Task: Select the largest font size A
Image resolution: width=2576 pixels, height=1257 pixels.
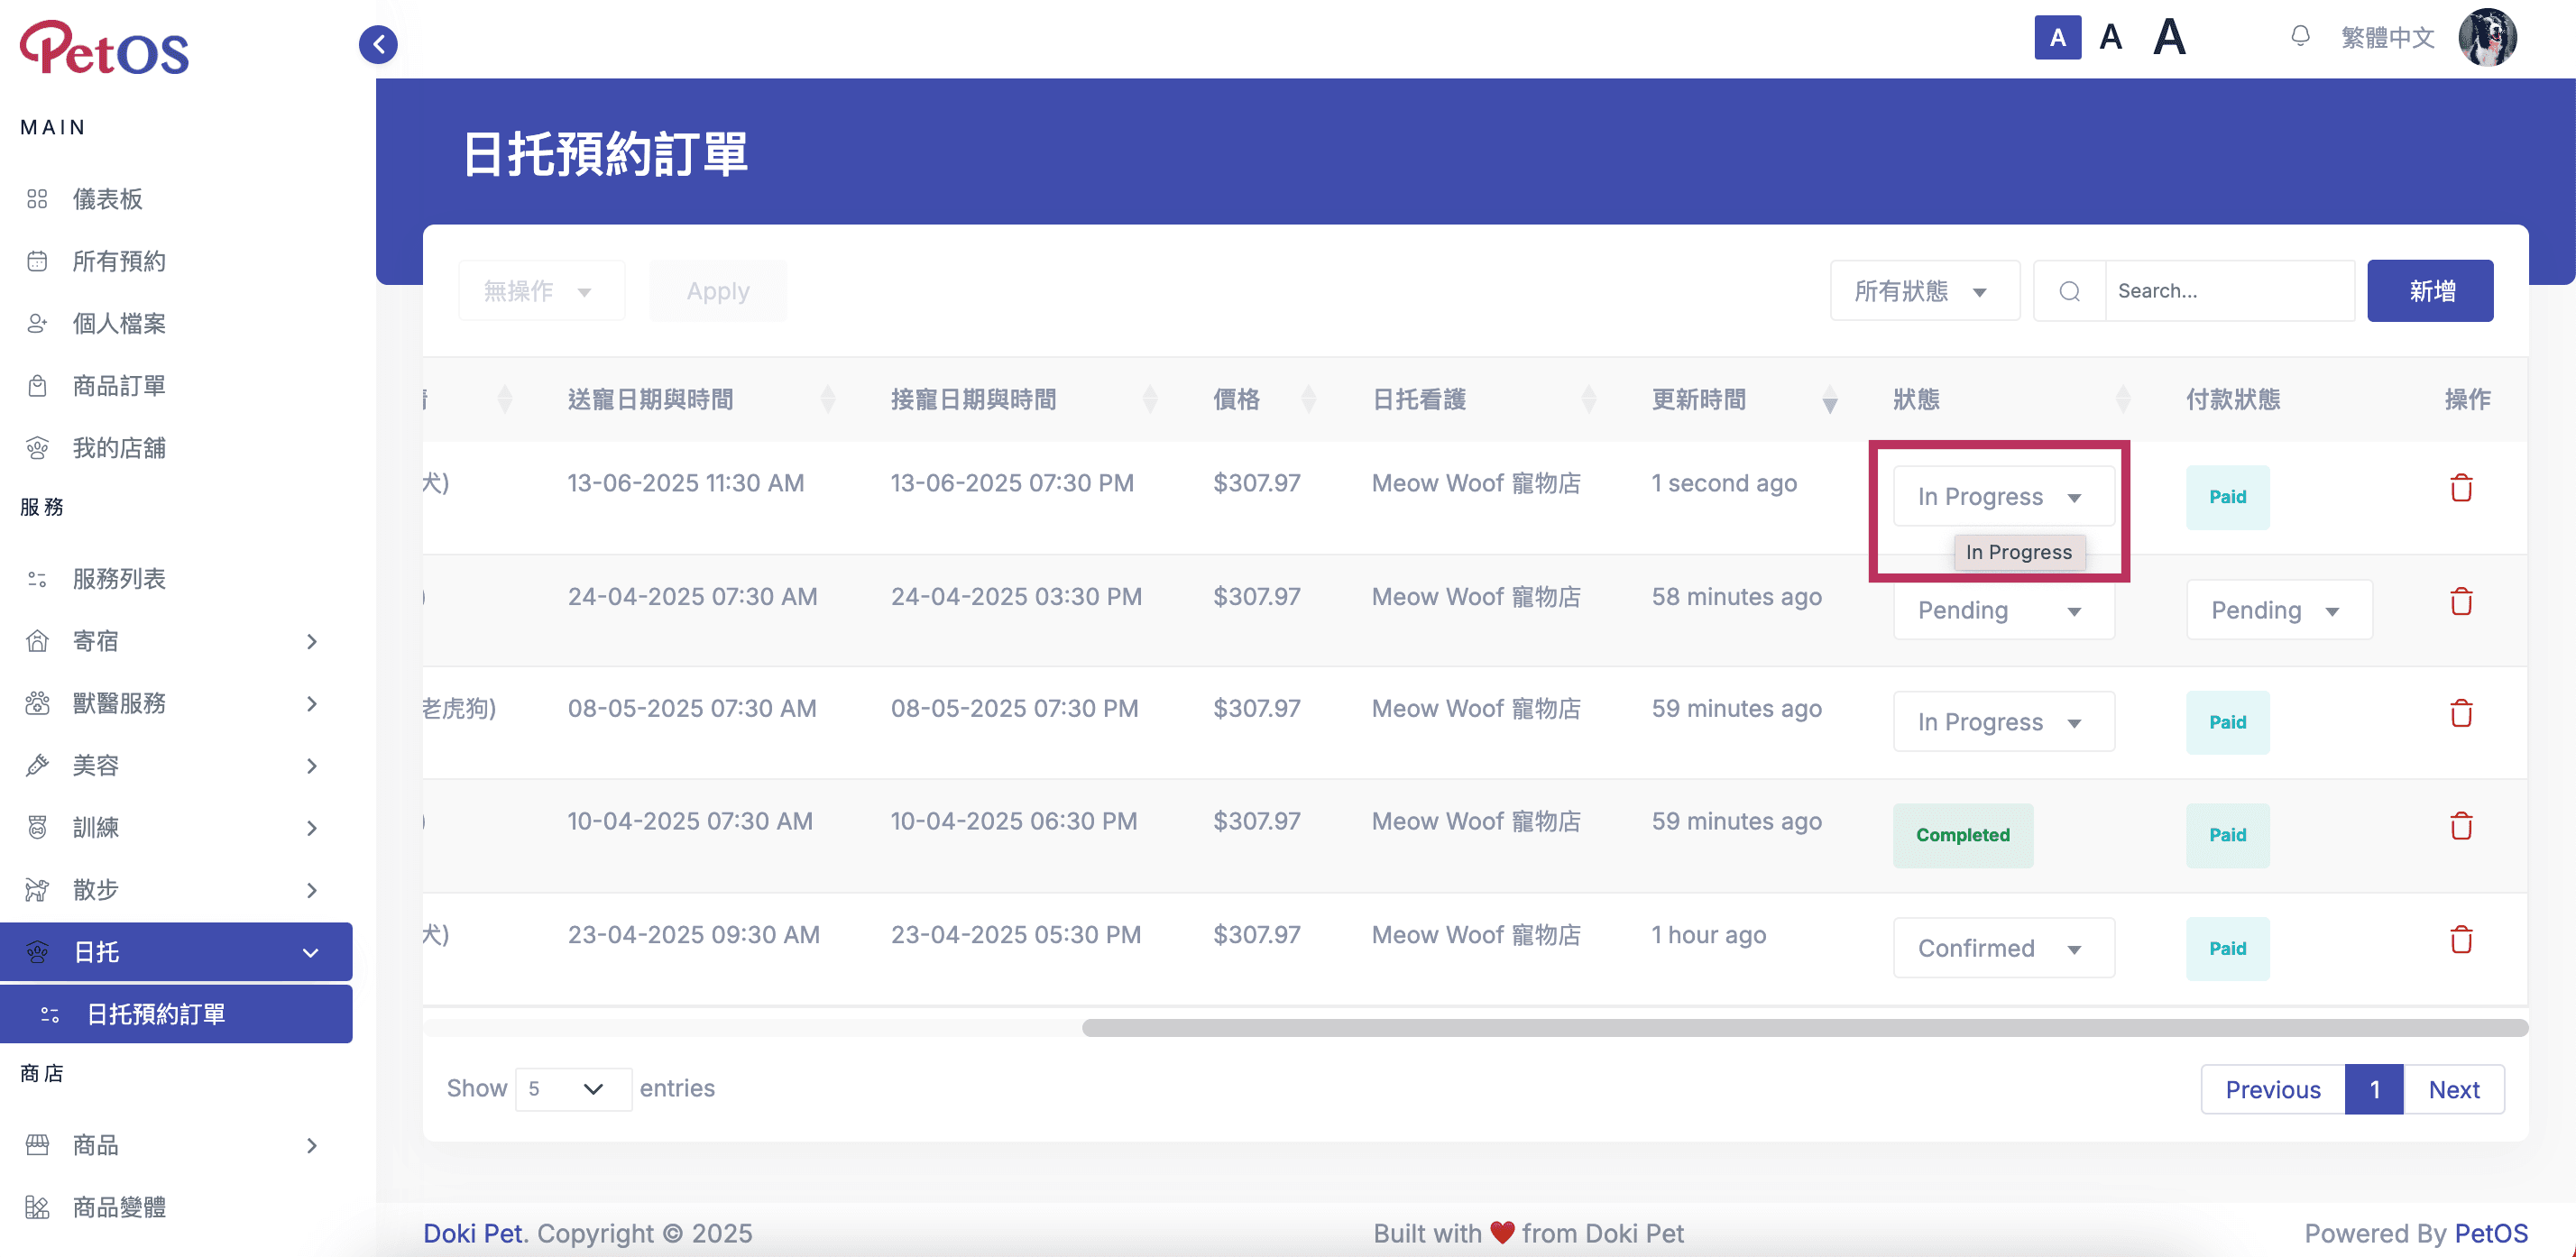Action: tap(2169, 38)
